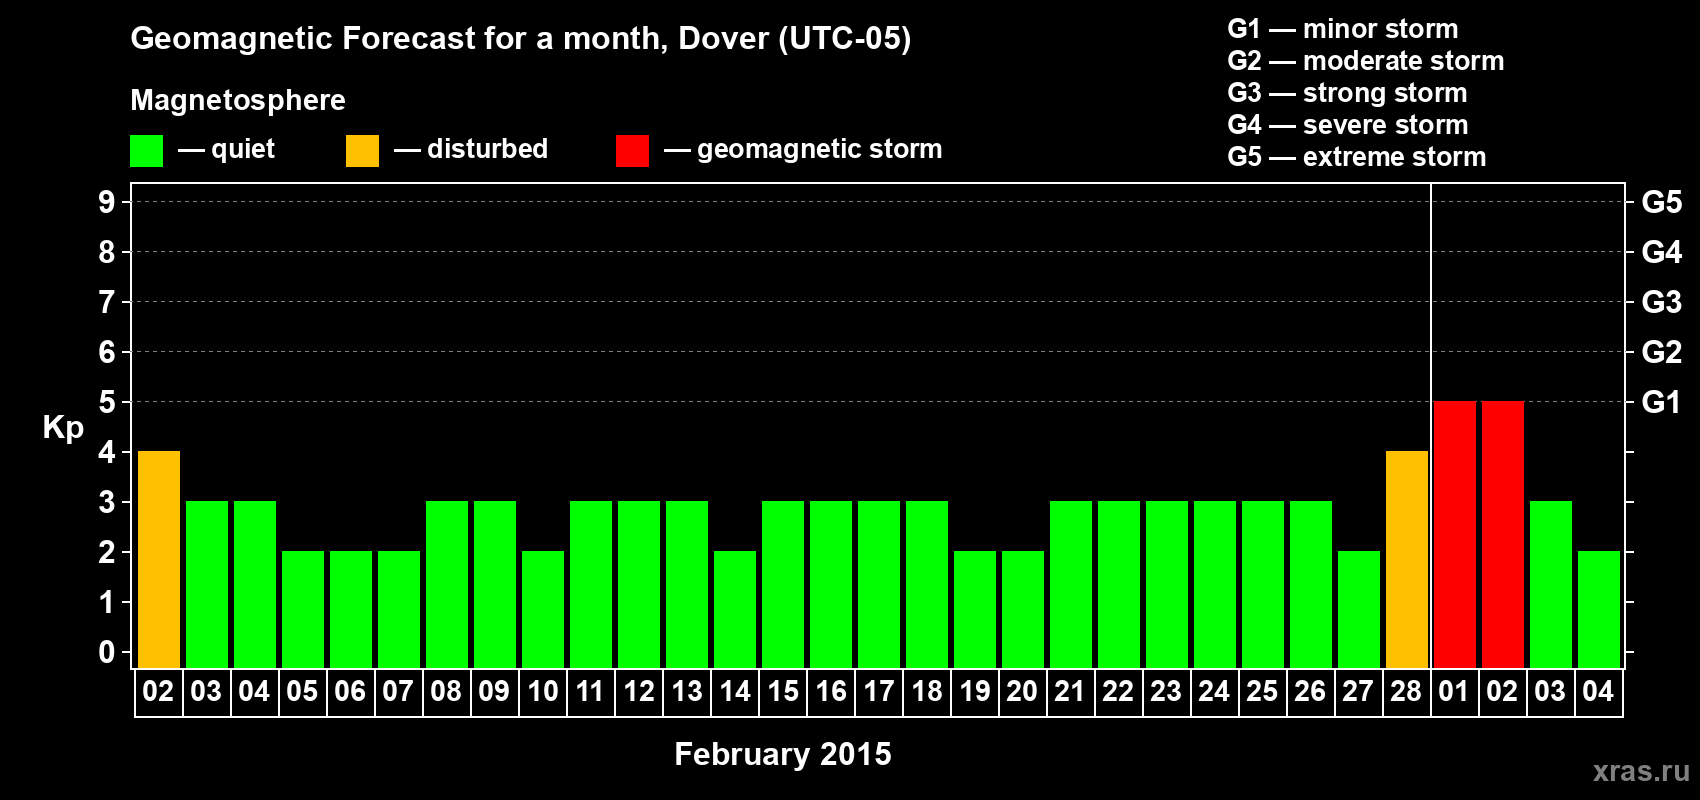The height and width of the screenshot is (800, 1700).
Task: Select the 'G3 — strong storm' legend line
Action: pos(1347,93)
